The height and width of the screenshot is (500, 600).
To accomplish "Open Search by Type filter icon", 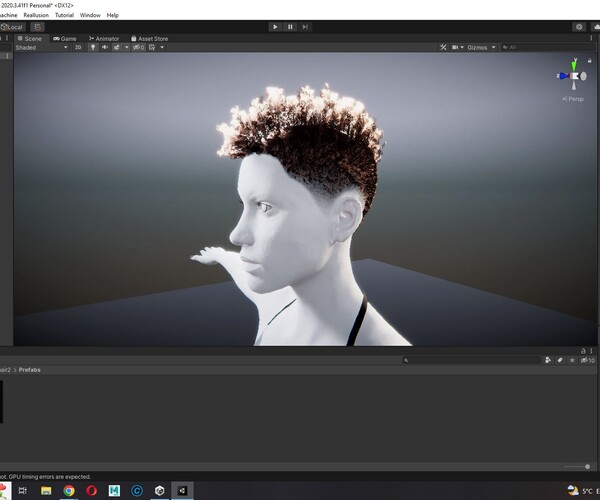I will pyautogui.click(x=548, y=360).
